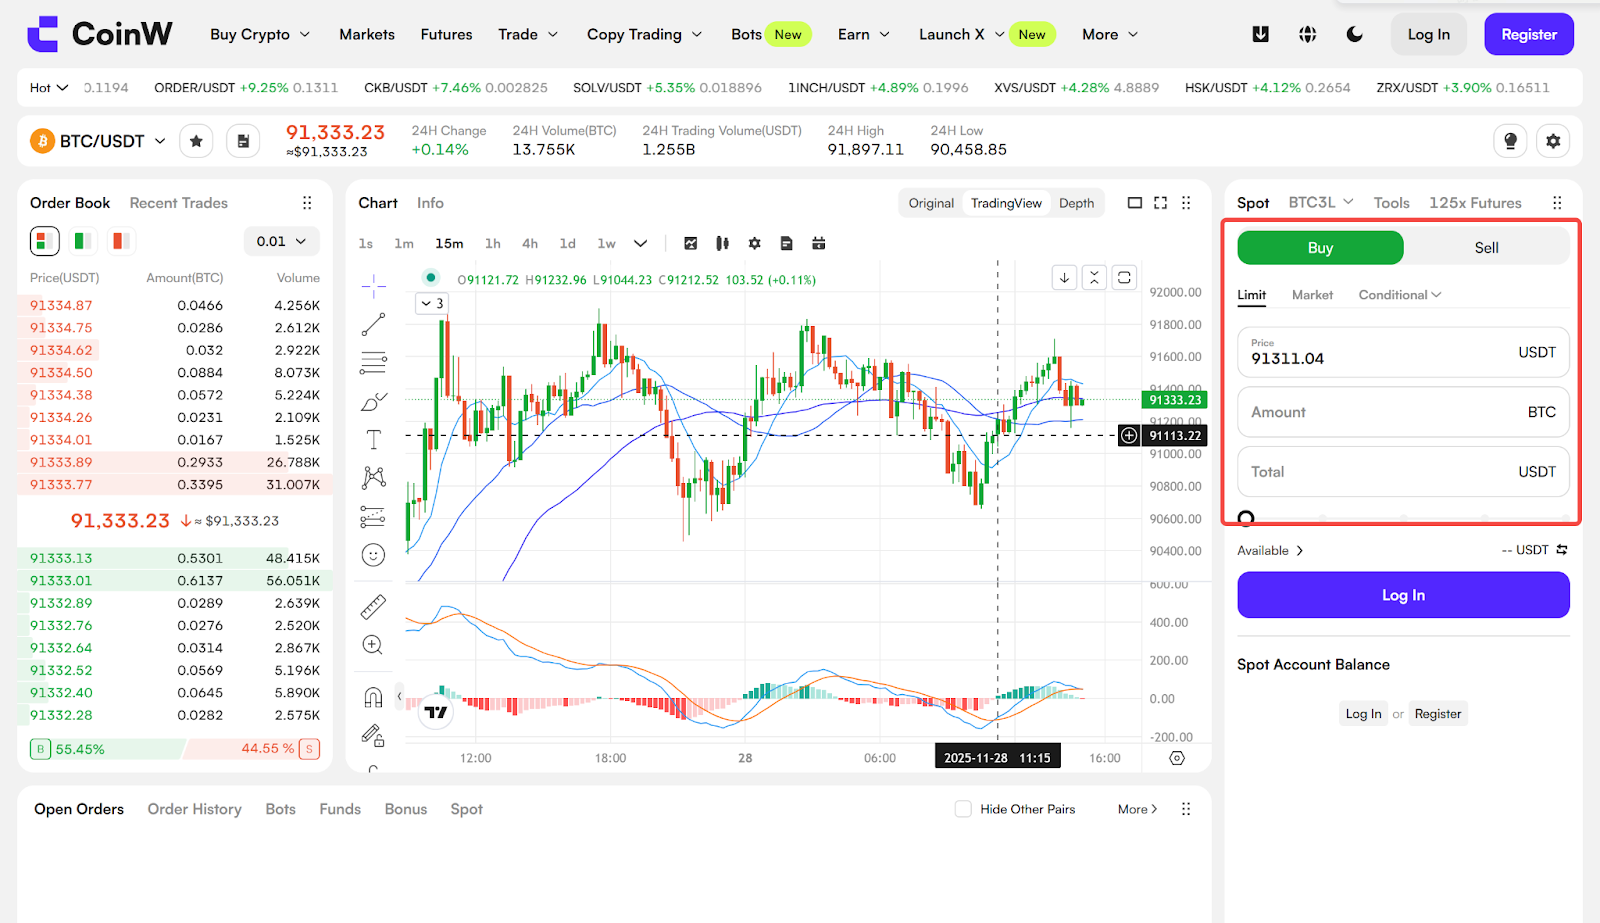This screenshot has height=923, width=1600.
Task: Toggle dark mode moon icon
Action: pyautogui.click(x=1354, y=34)
